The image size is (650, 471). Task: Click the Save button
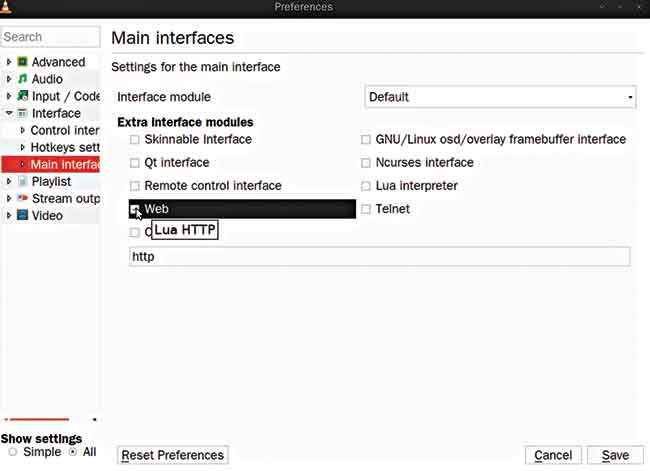(x=615, y=455)
